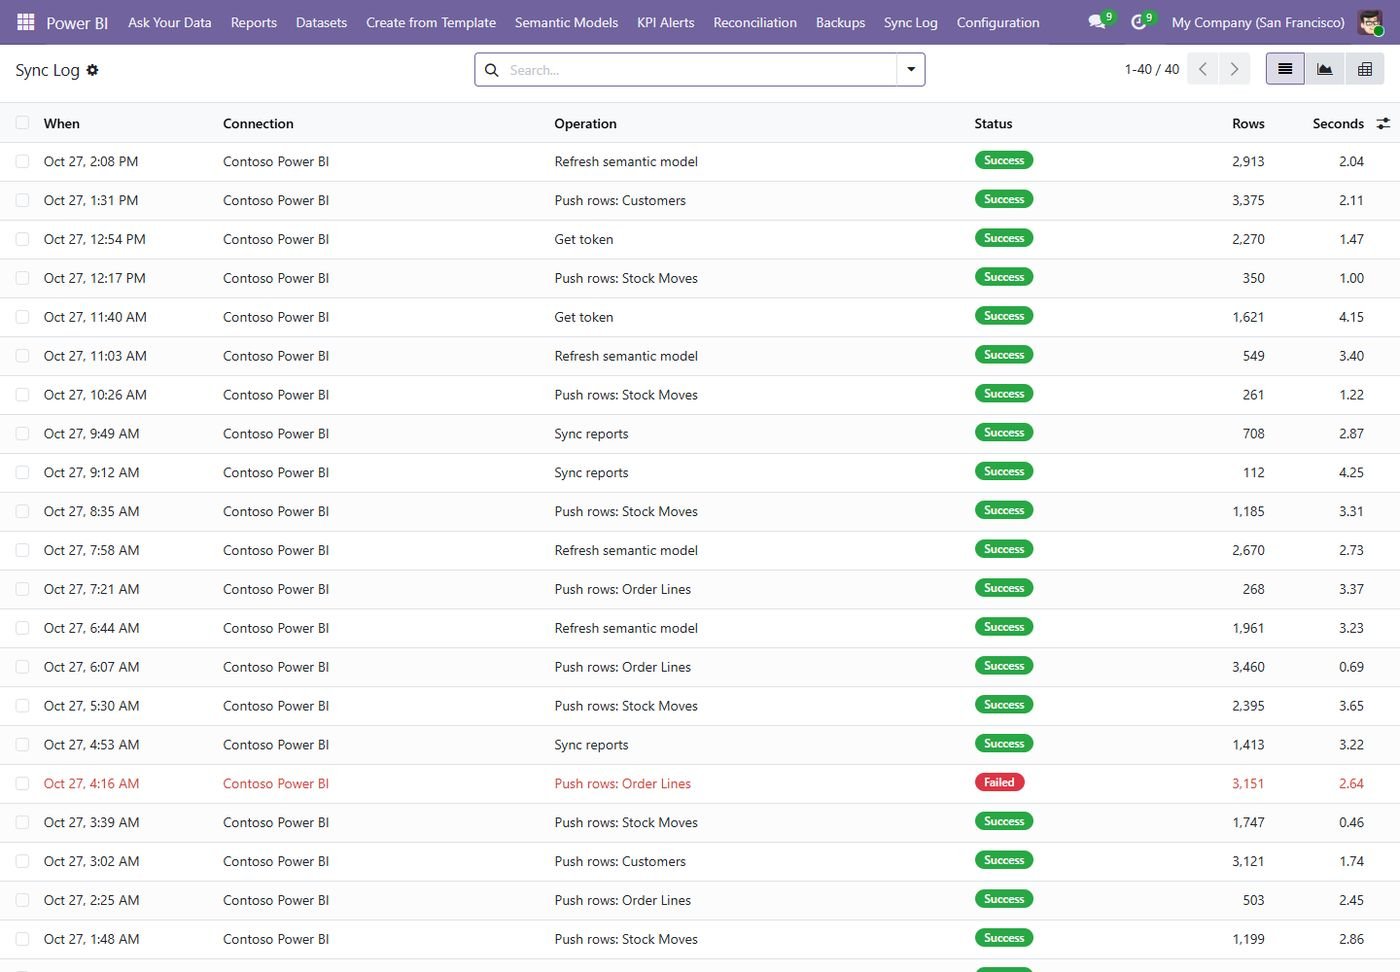
Task: Click seconds value 4.15
Action: 1351,317
